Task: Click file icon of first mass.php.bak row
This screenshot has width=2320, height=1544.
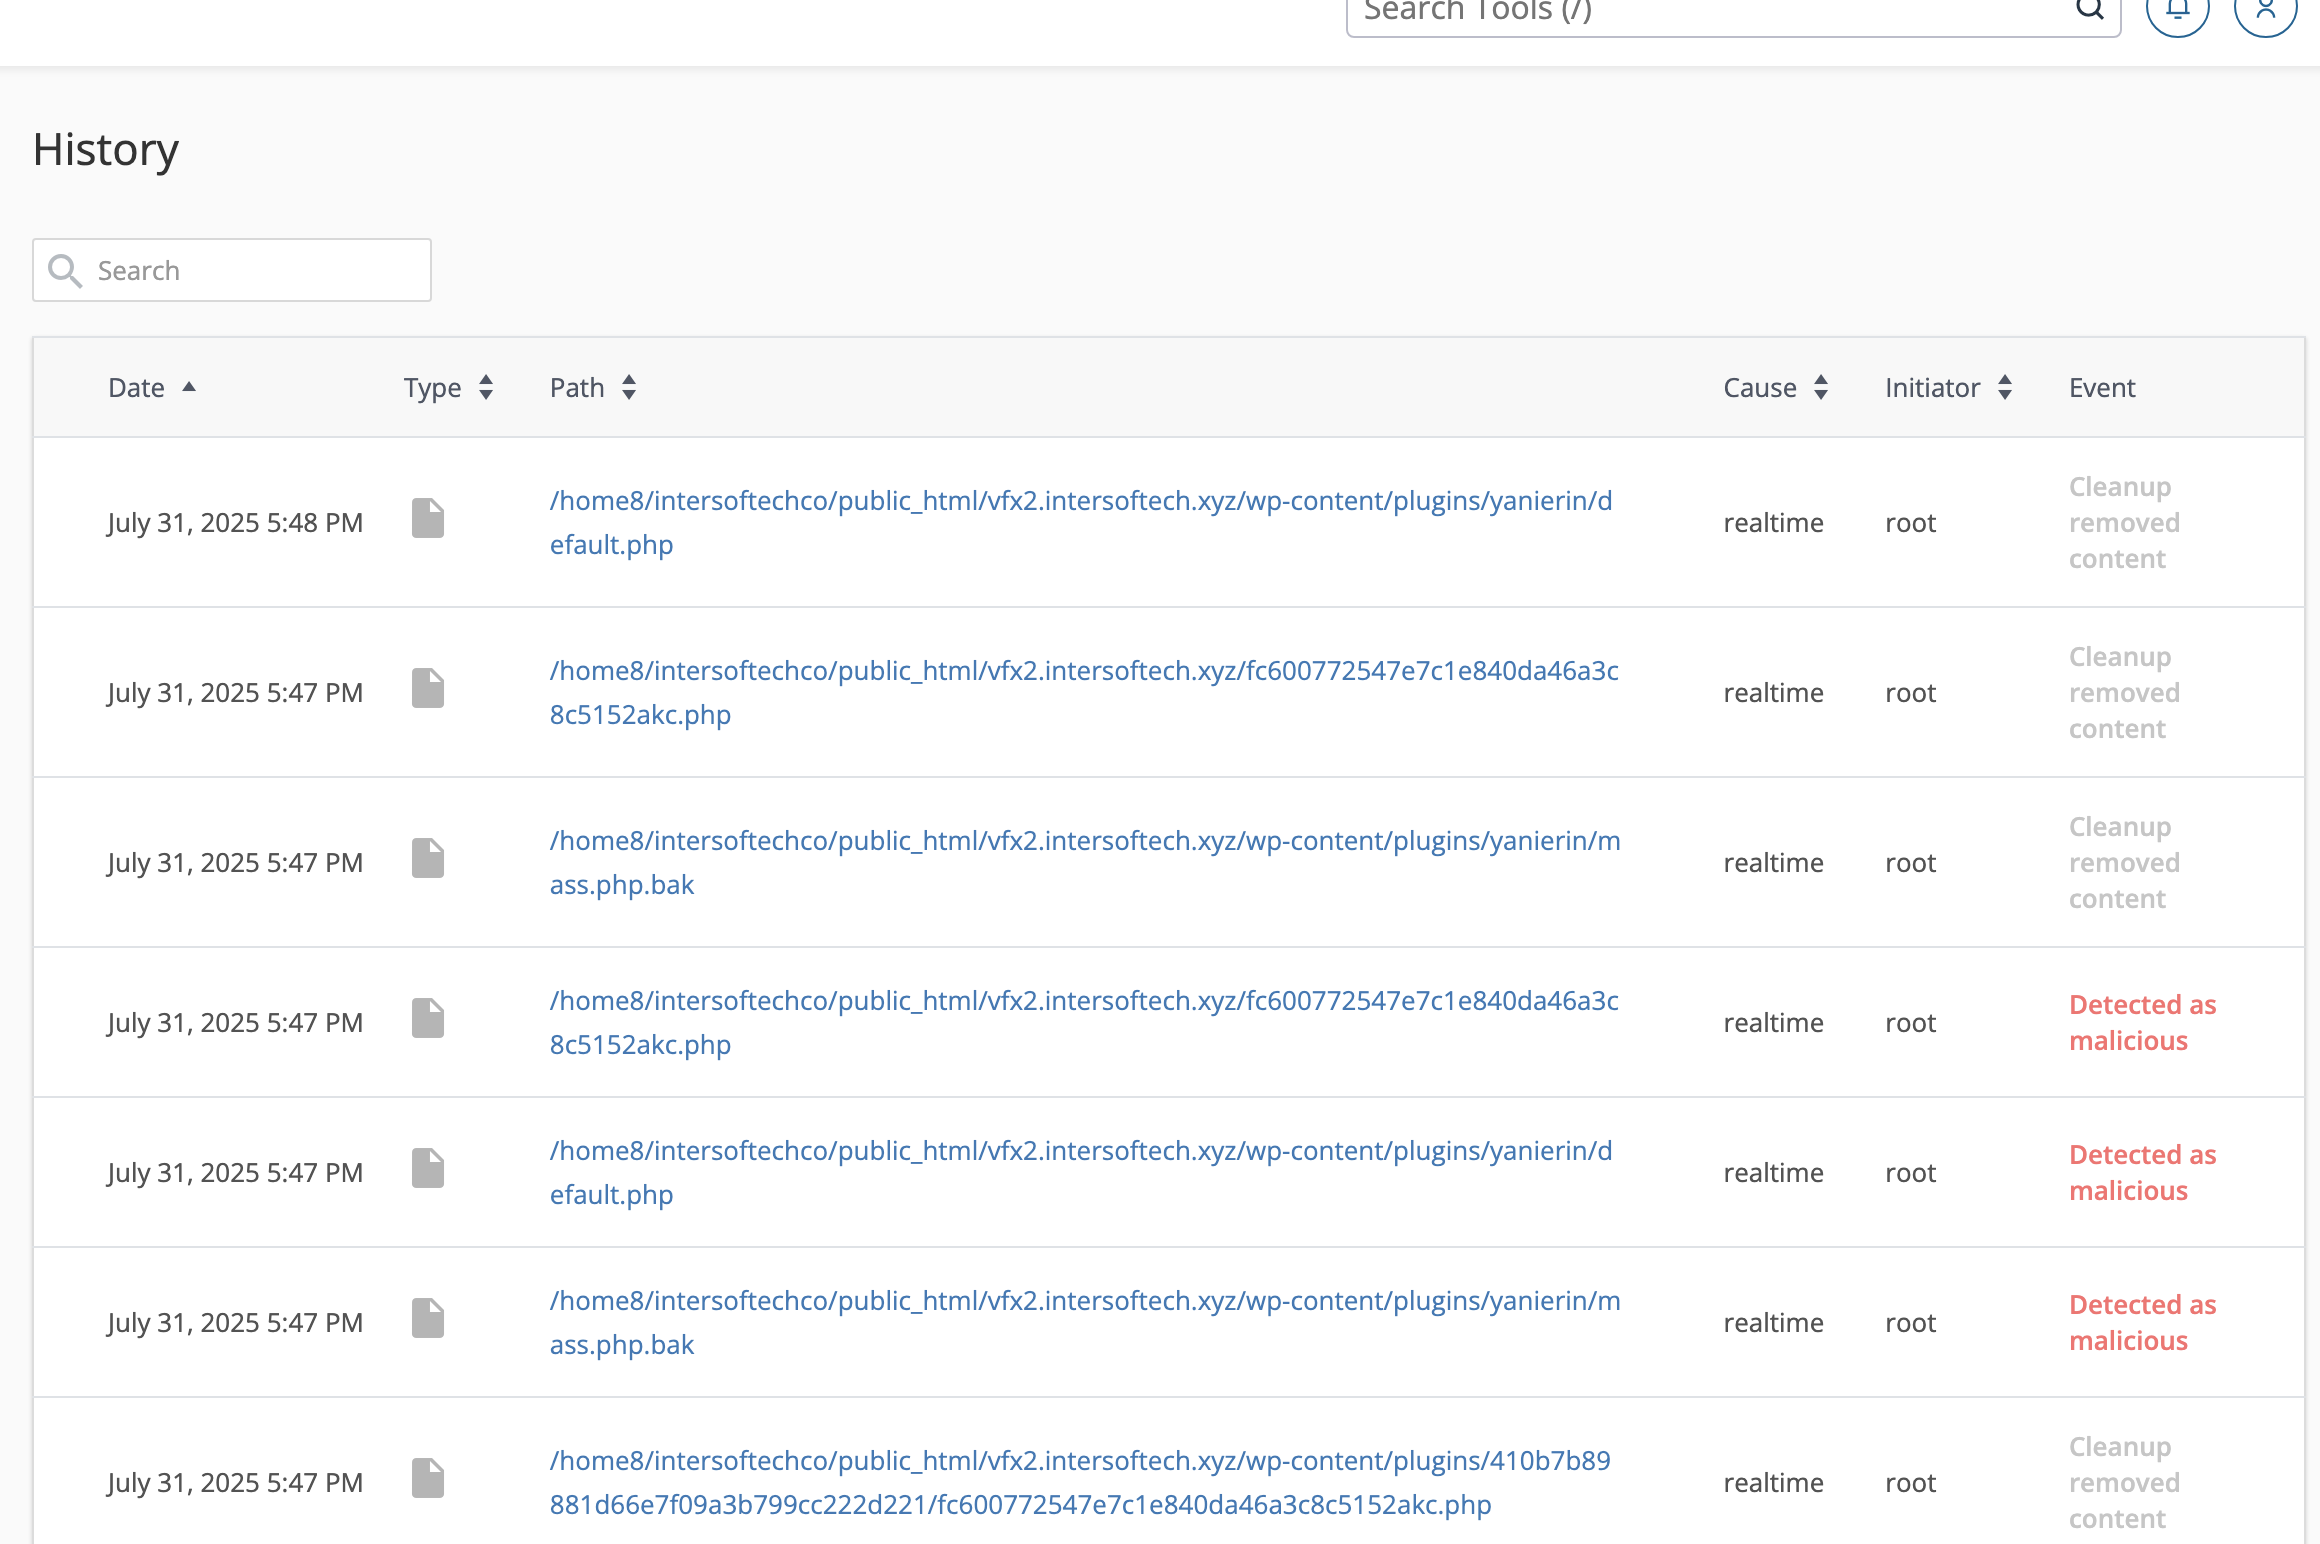Action: click(x=428, y=858)
